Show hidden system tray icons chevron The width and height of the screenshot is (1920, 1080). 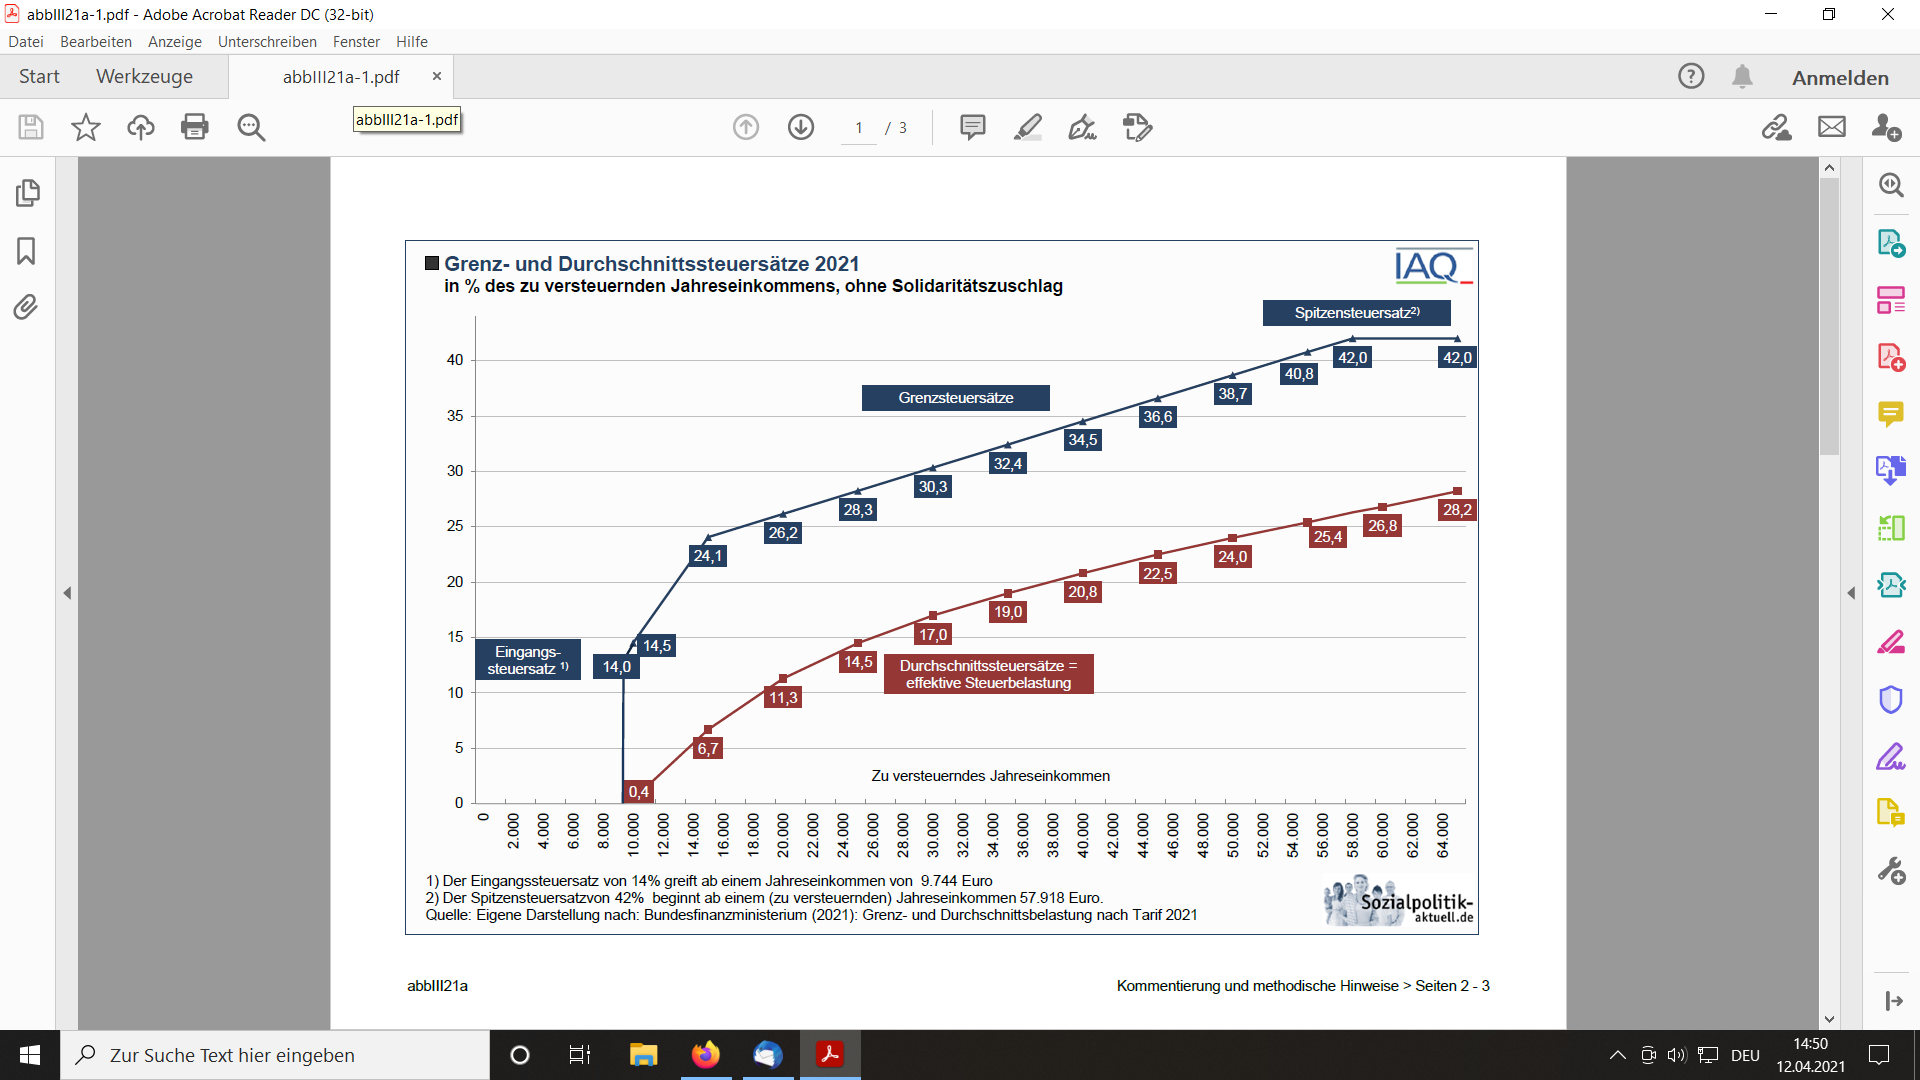(1617, 1055)
